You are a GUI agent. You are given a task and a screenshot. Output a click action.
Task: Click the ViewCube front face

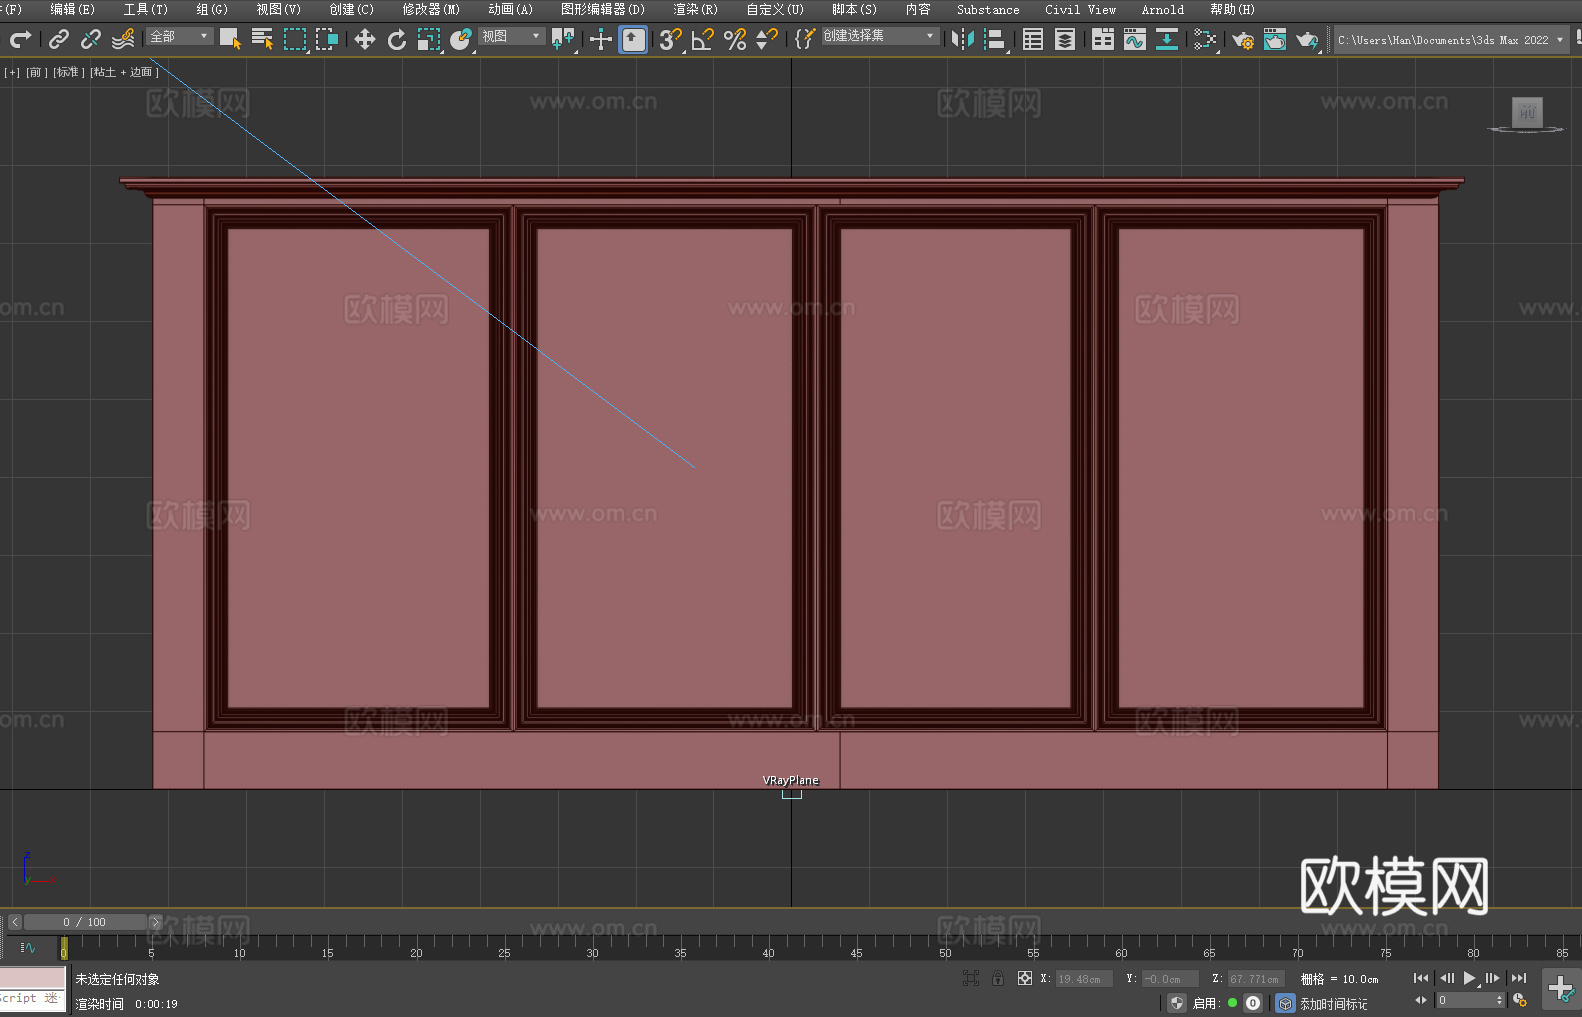[x=1527, y=112]
